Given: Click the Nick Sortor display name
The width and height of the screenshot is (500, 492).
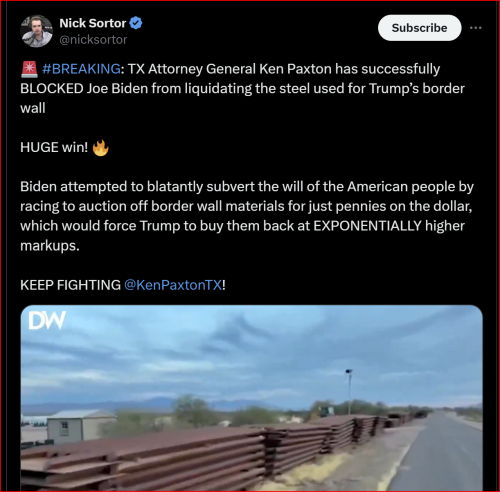Looking at the screenshot, I should coord(93,23).
